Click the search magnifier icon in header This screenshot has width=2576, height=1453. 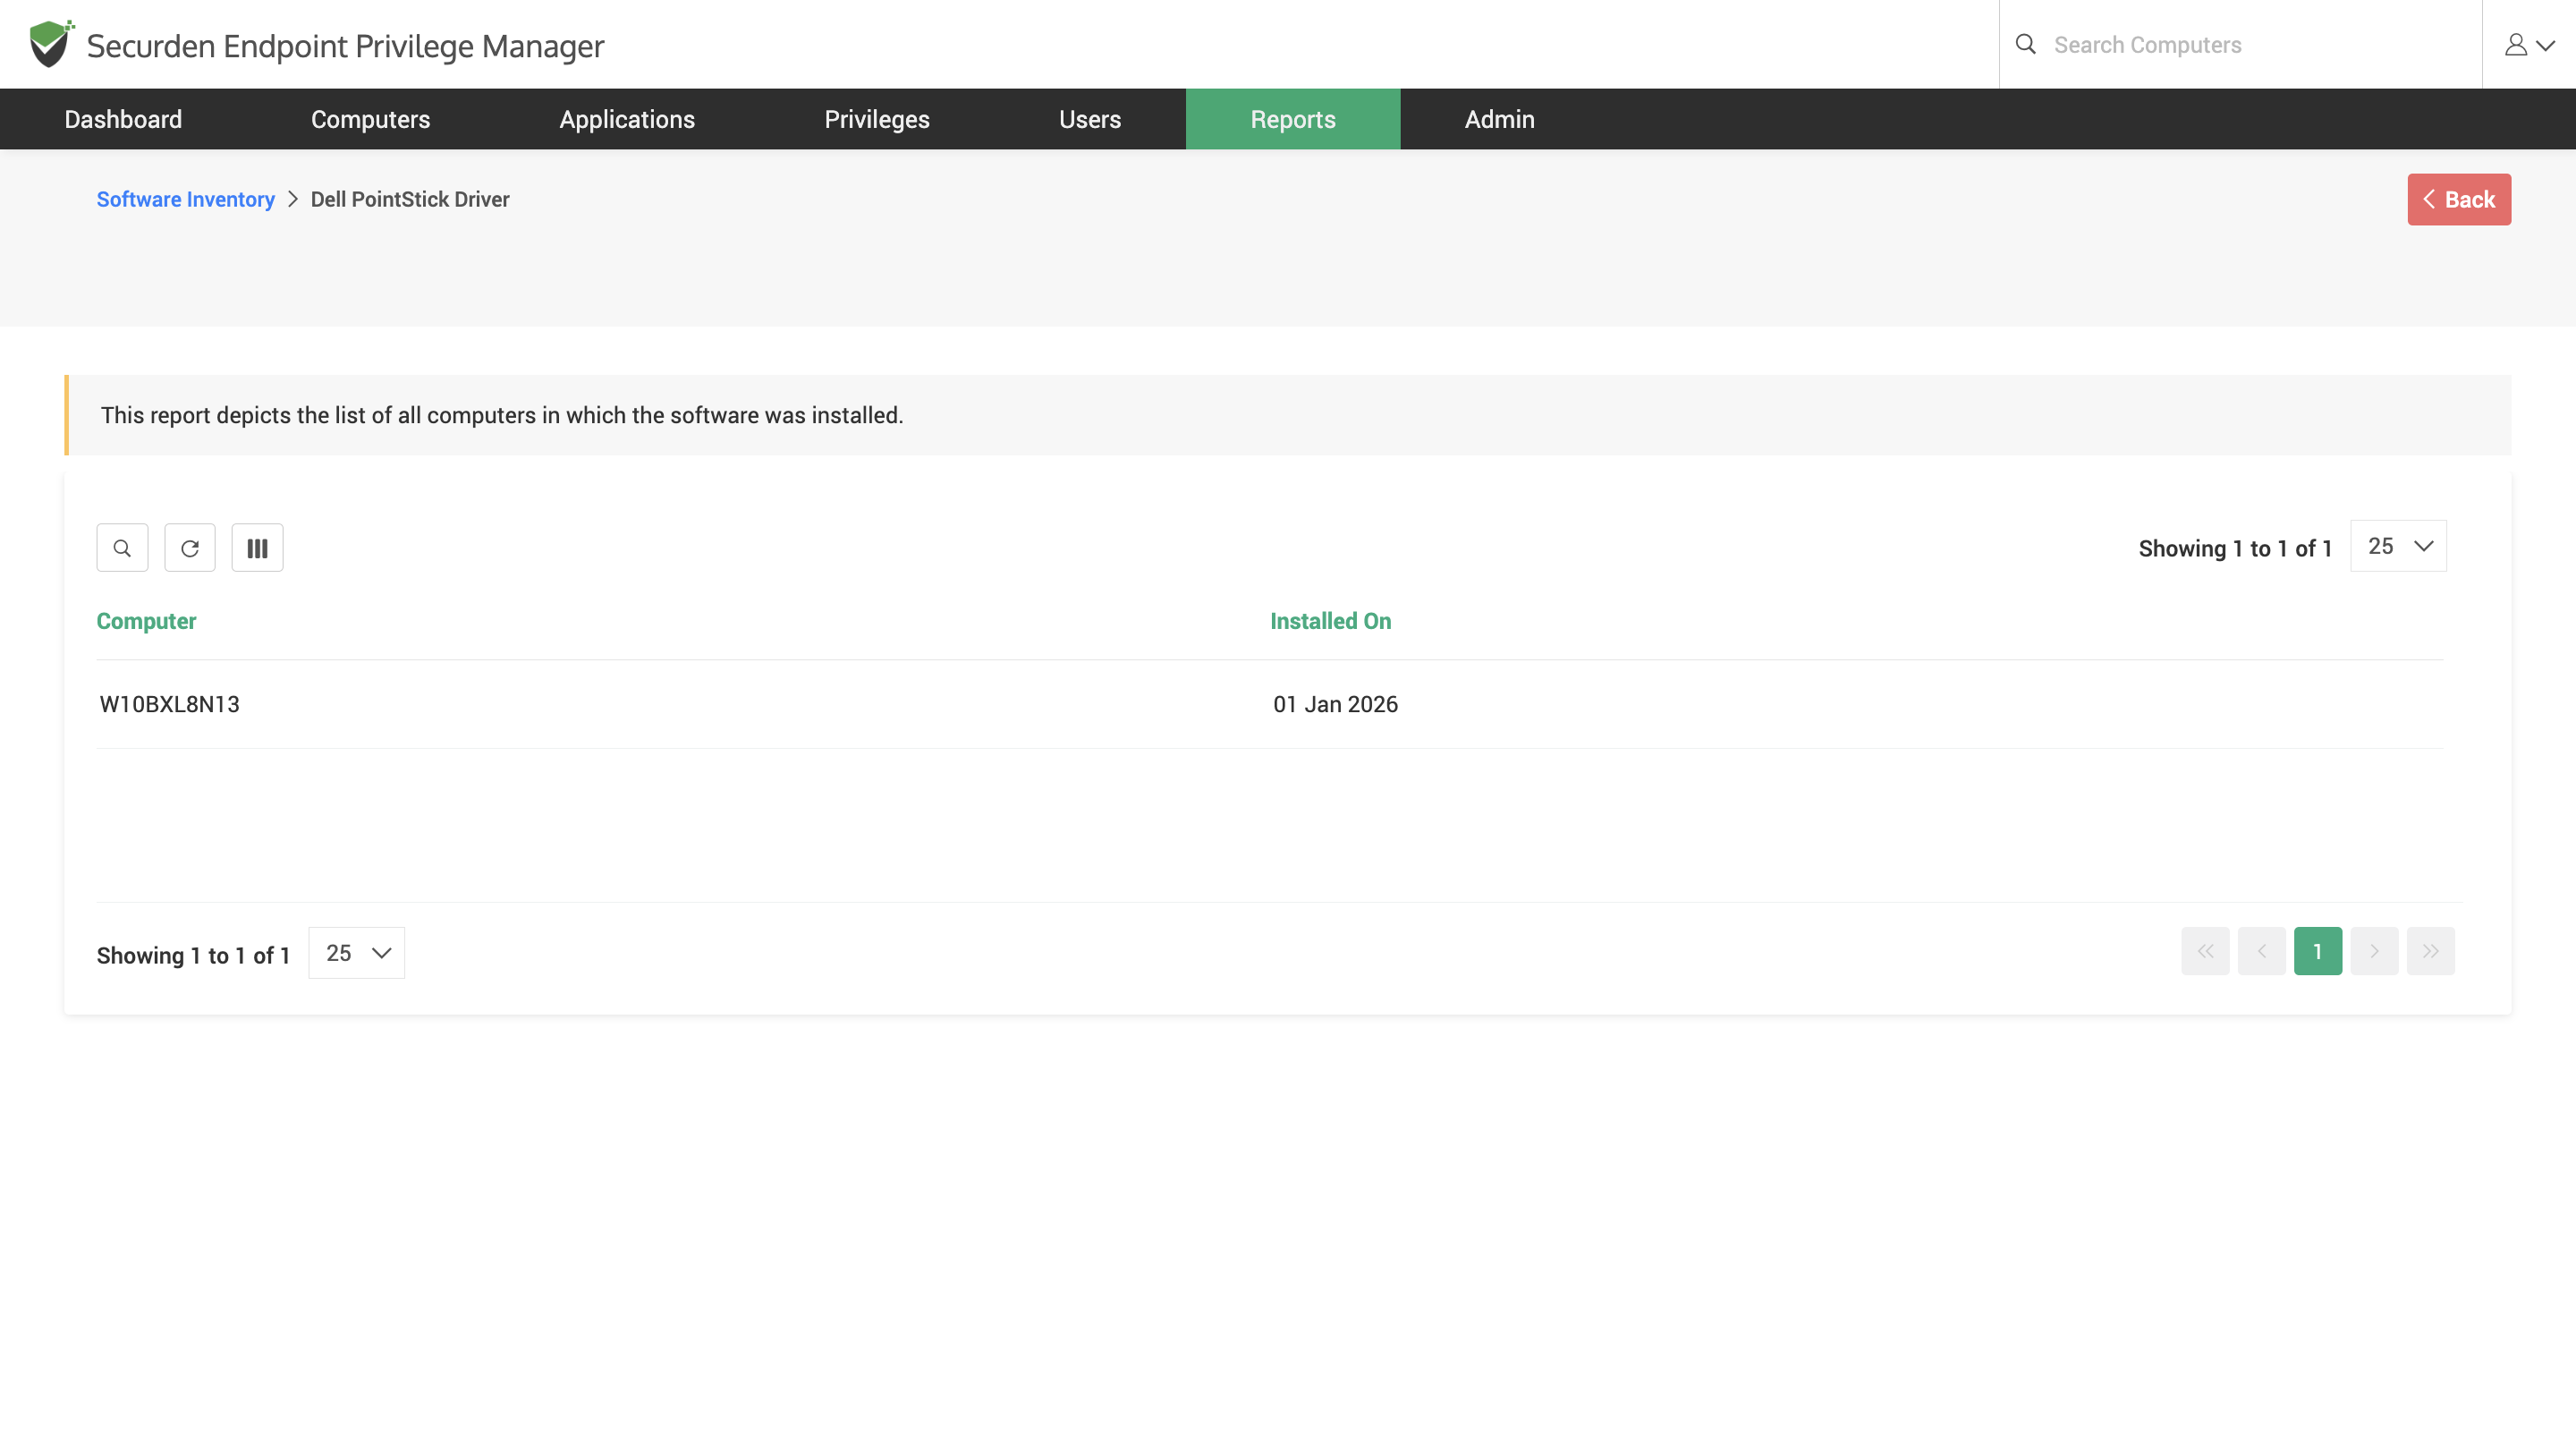pyautogui.click(x=2025, y=44)
